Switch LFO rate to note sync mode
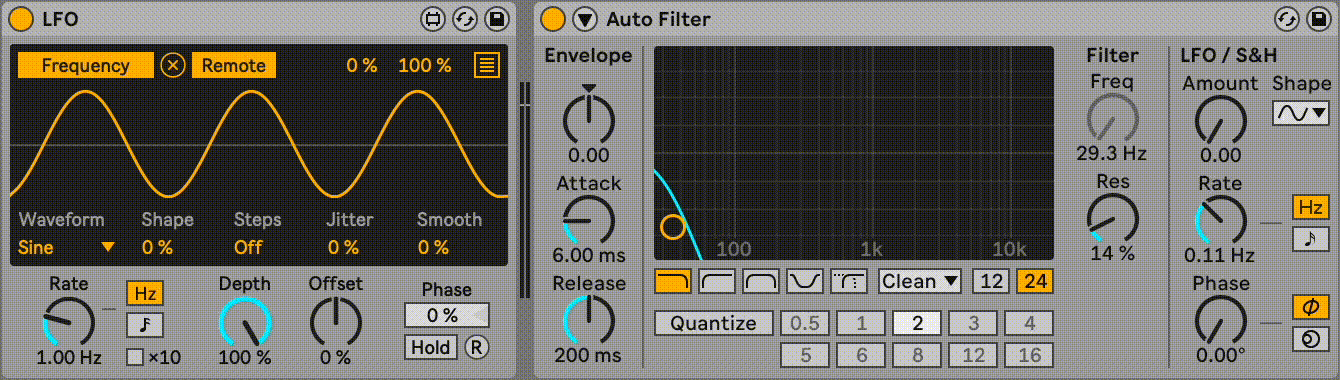 pos(145,324)
